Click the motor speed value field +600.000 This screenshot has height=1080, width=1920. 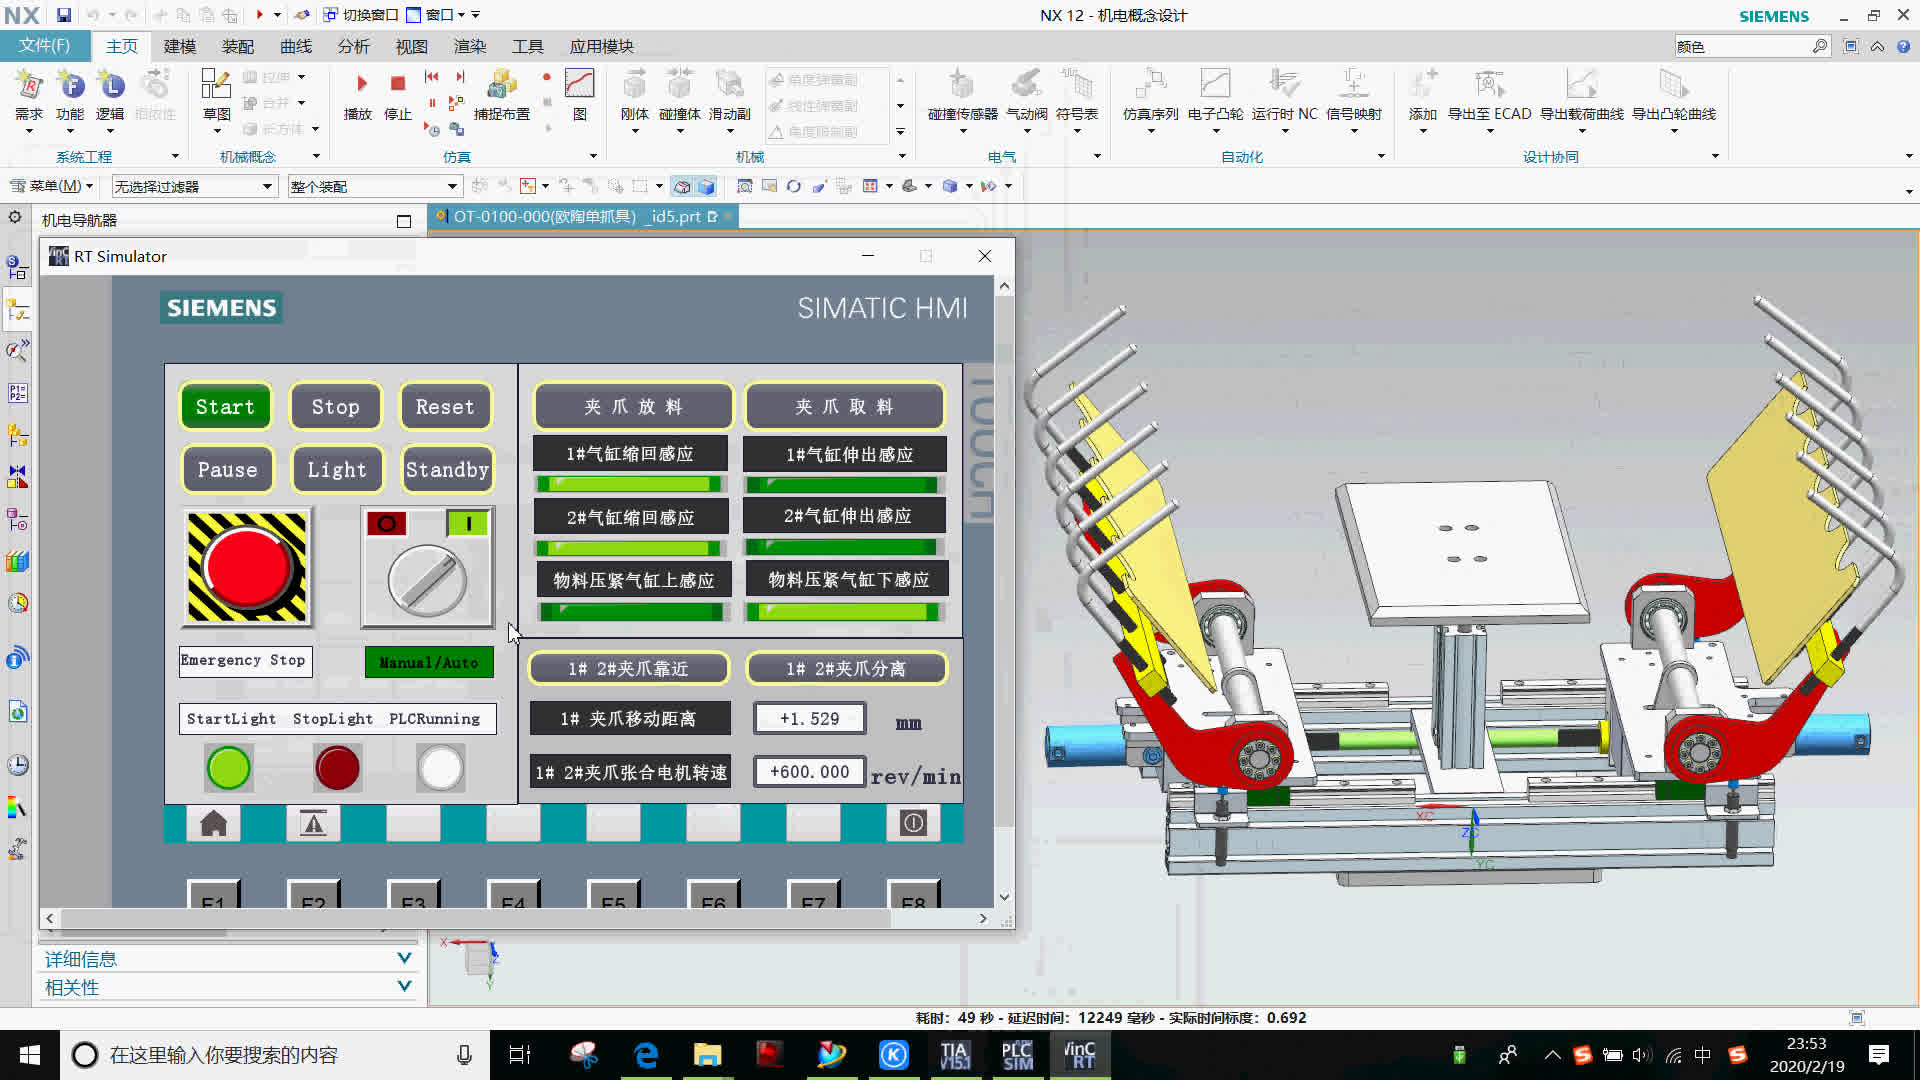point(809,772)
